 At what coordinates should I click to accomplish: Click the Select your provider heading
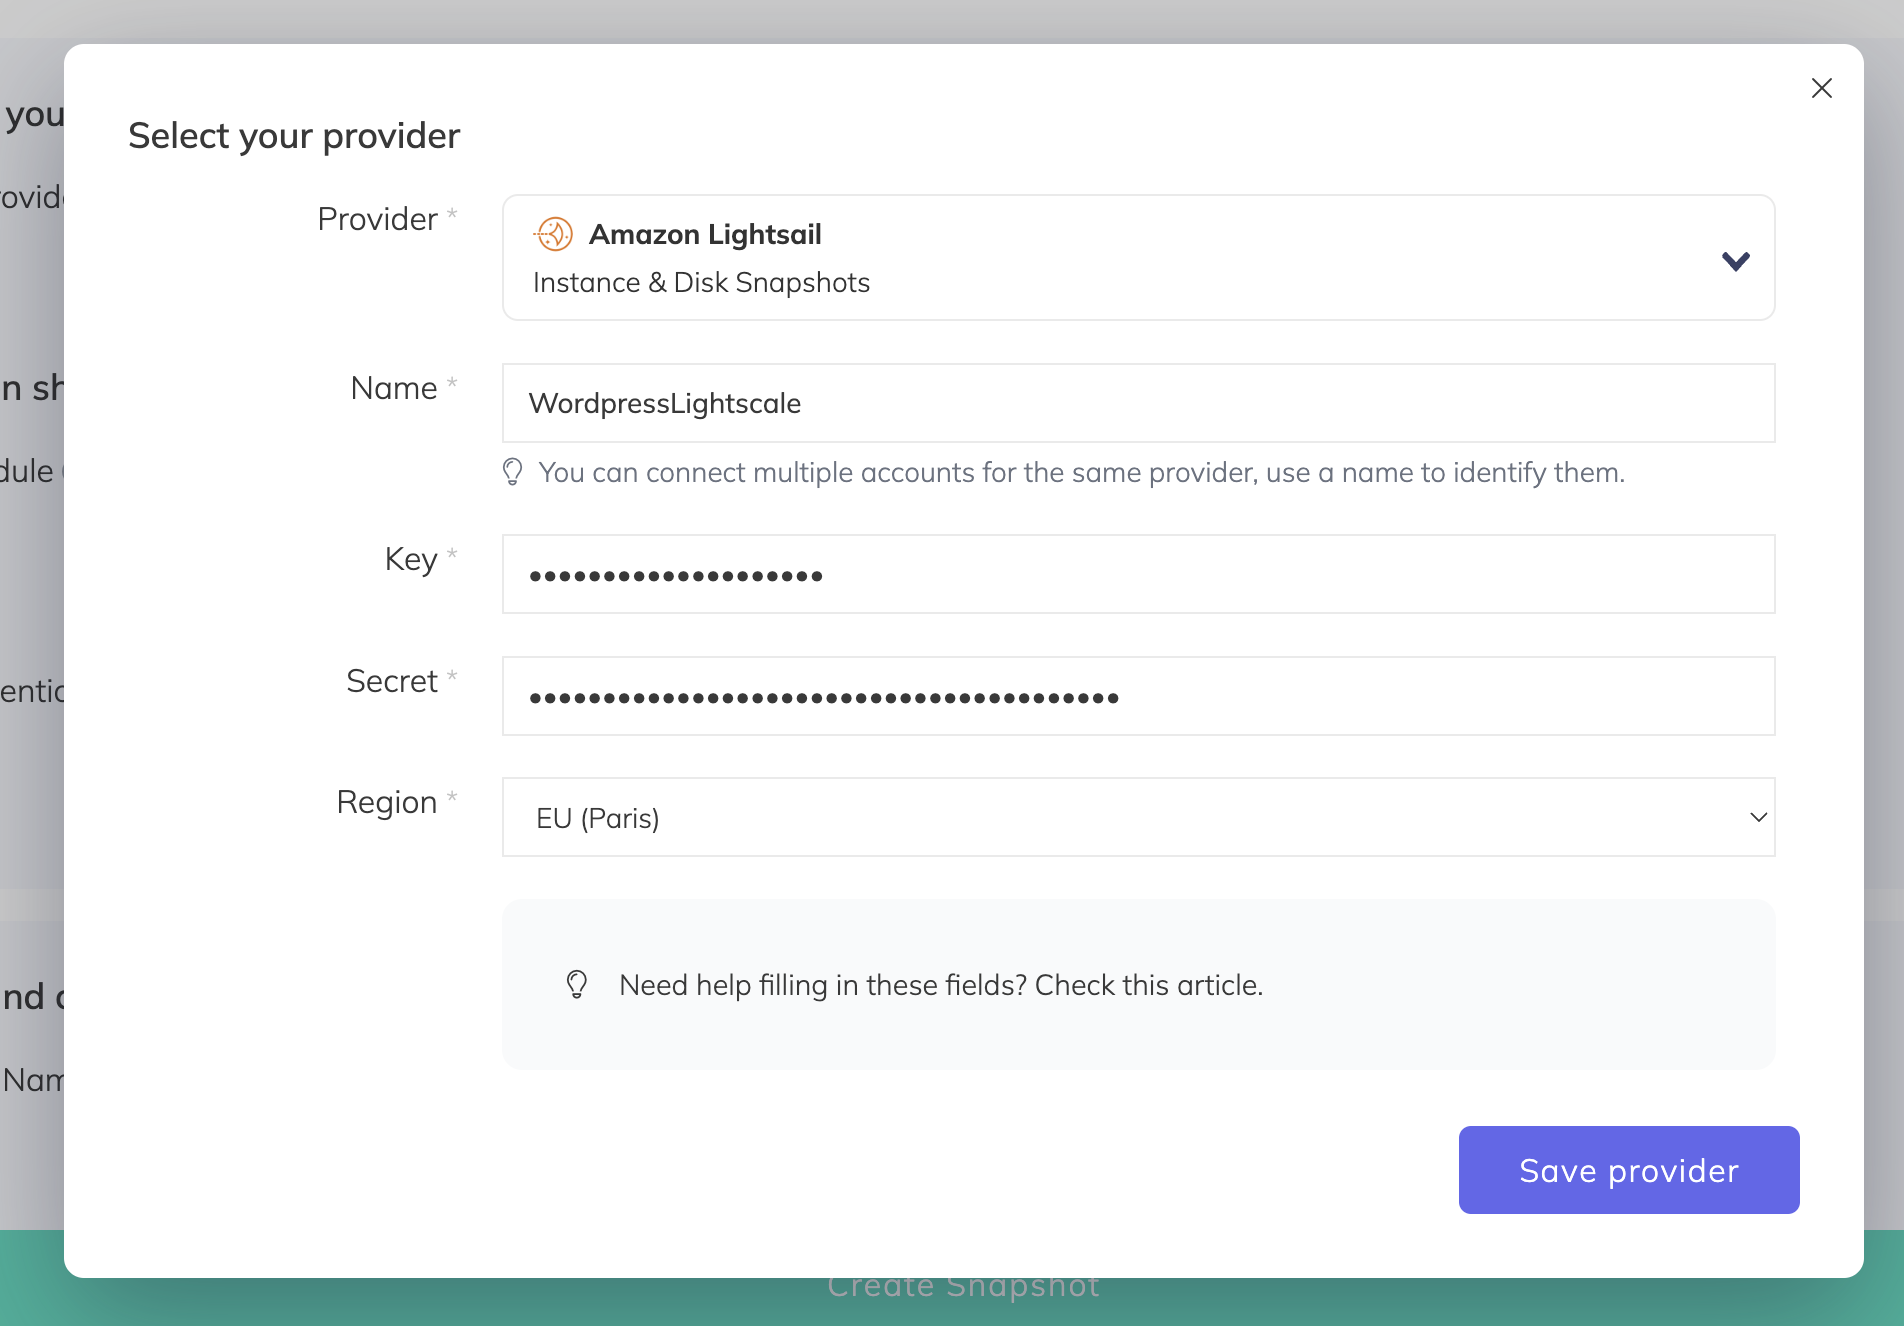pyautogui.click(x=293, y=135)
